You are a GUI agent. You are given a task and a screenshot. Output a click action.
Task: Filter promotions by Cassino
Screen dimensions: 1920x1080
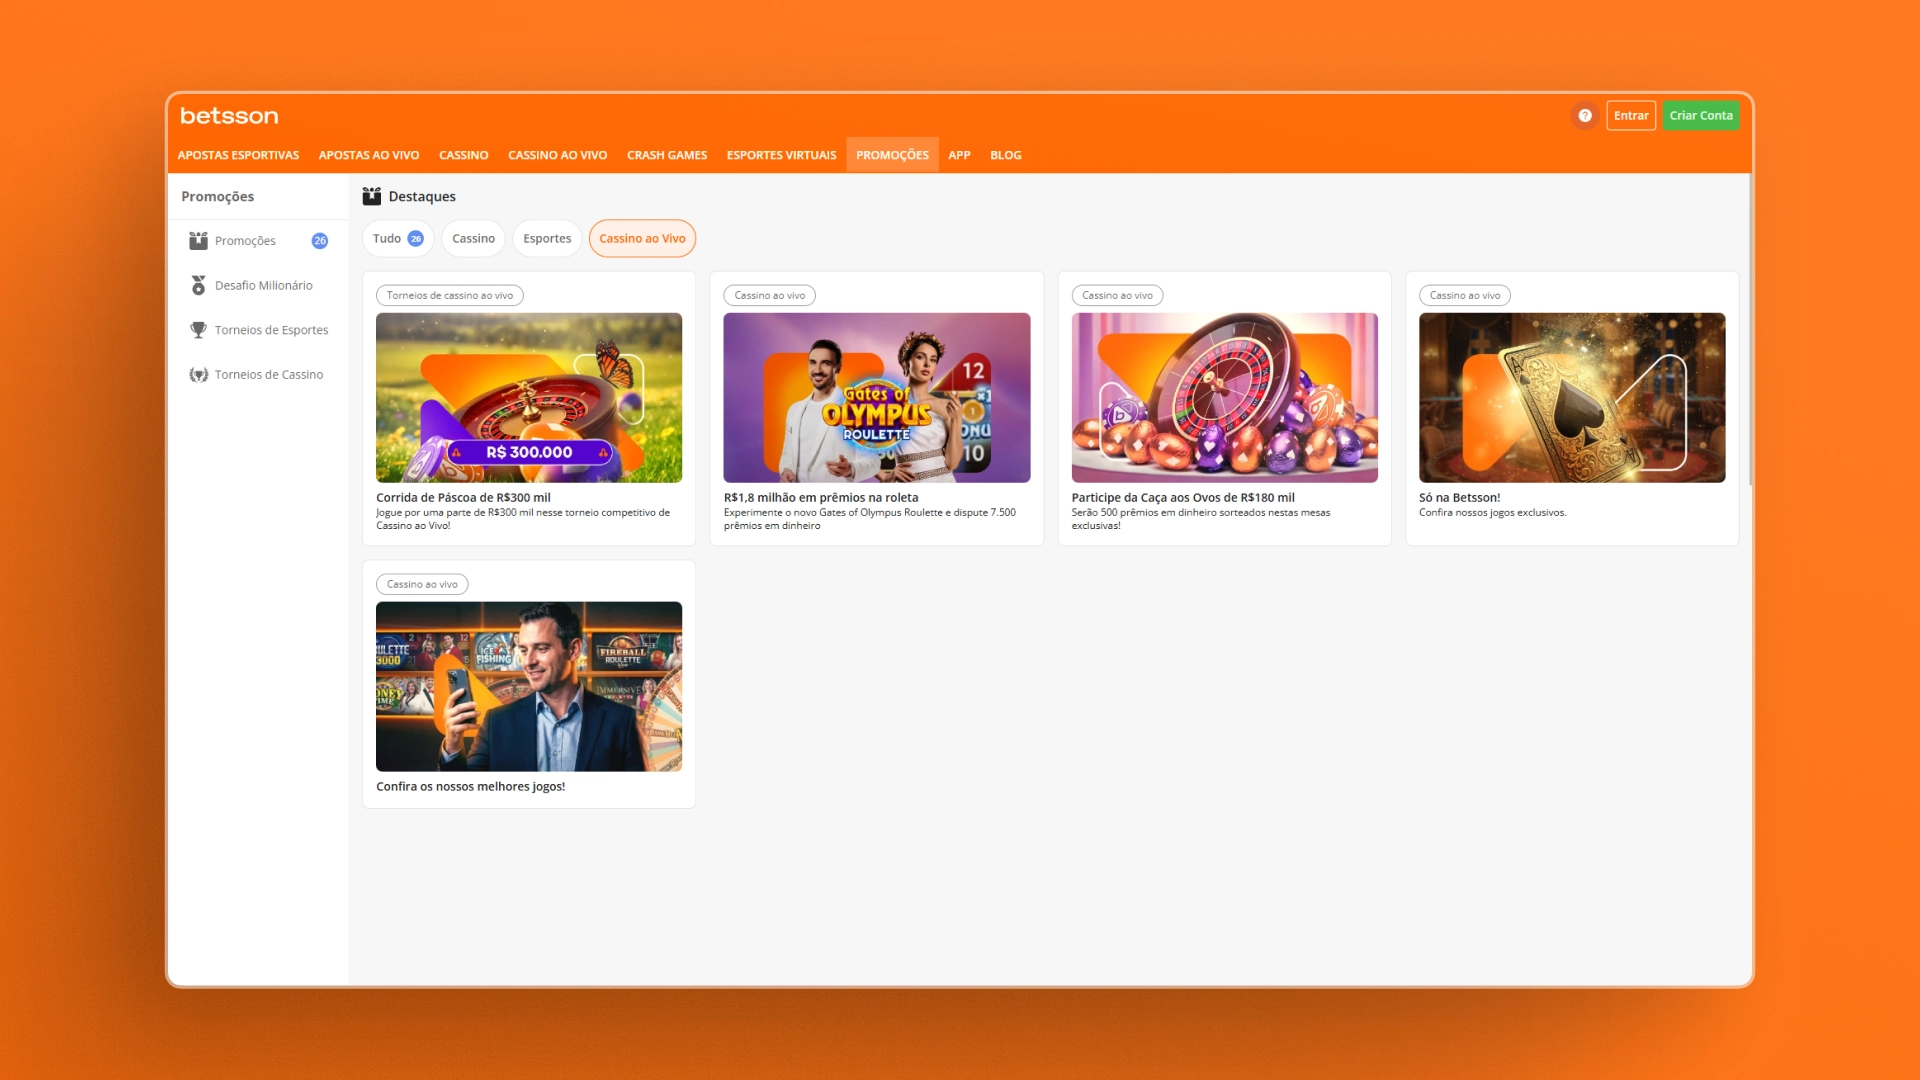tap(473, 239)
